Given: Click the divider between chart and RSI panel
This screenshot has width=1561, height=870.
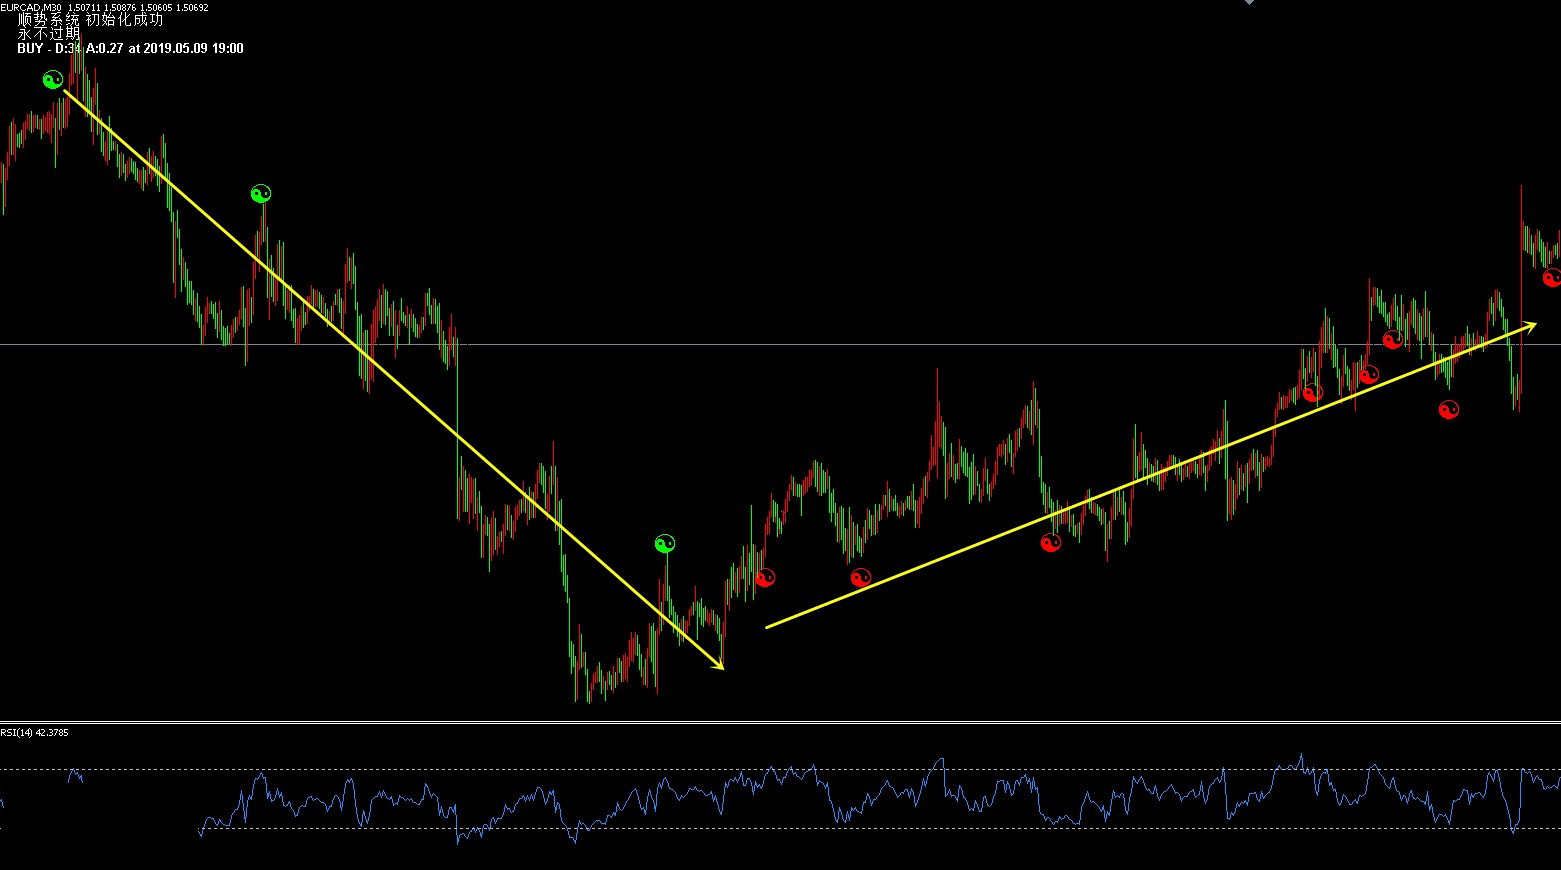Looking at the screenshot, I should click(x=780, y=721).
